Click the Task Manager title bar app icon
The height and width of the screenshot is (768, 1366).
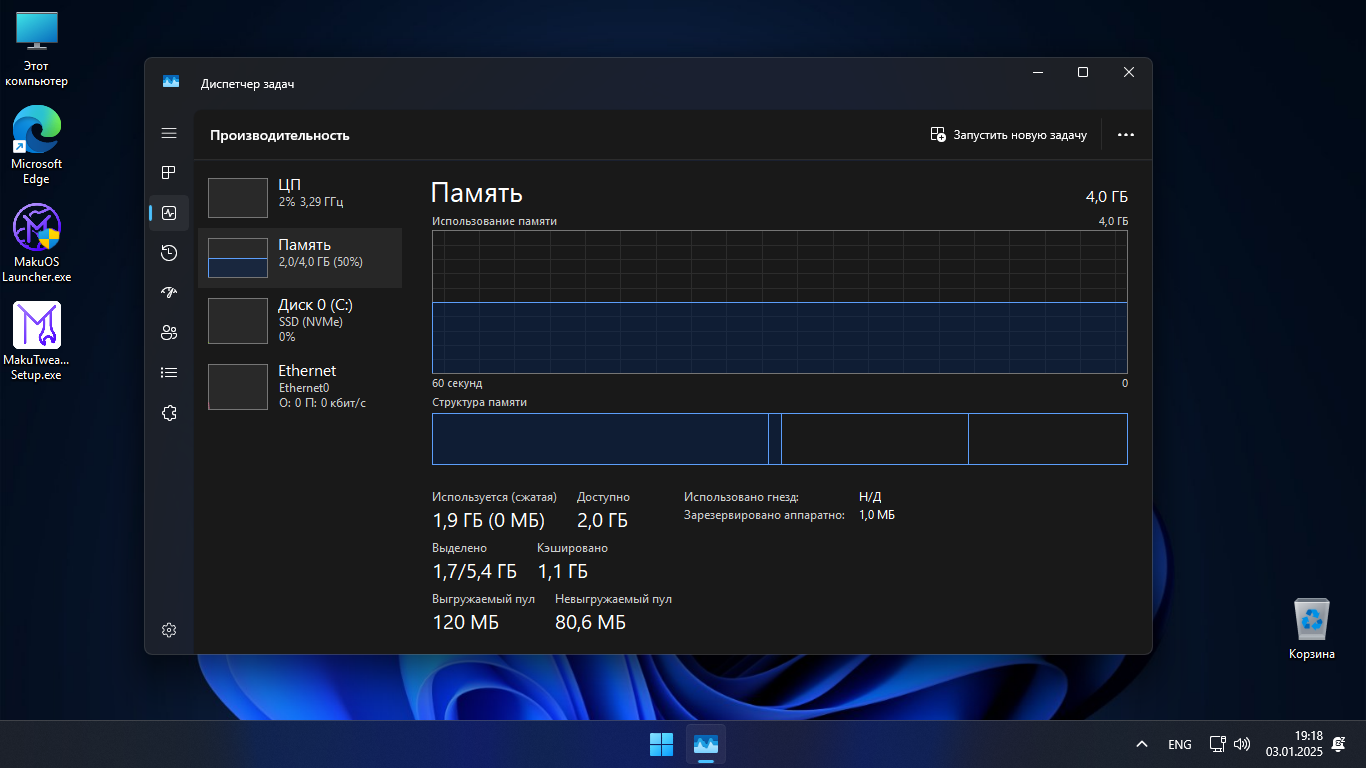click(171, 82)
